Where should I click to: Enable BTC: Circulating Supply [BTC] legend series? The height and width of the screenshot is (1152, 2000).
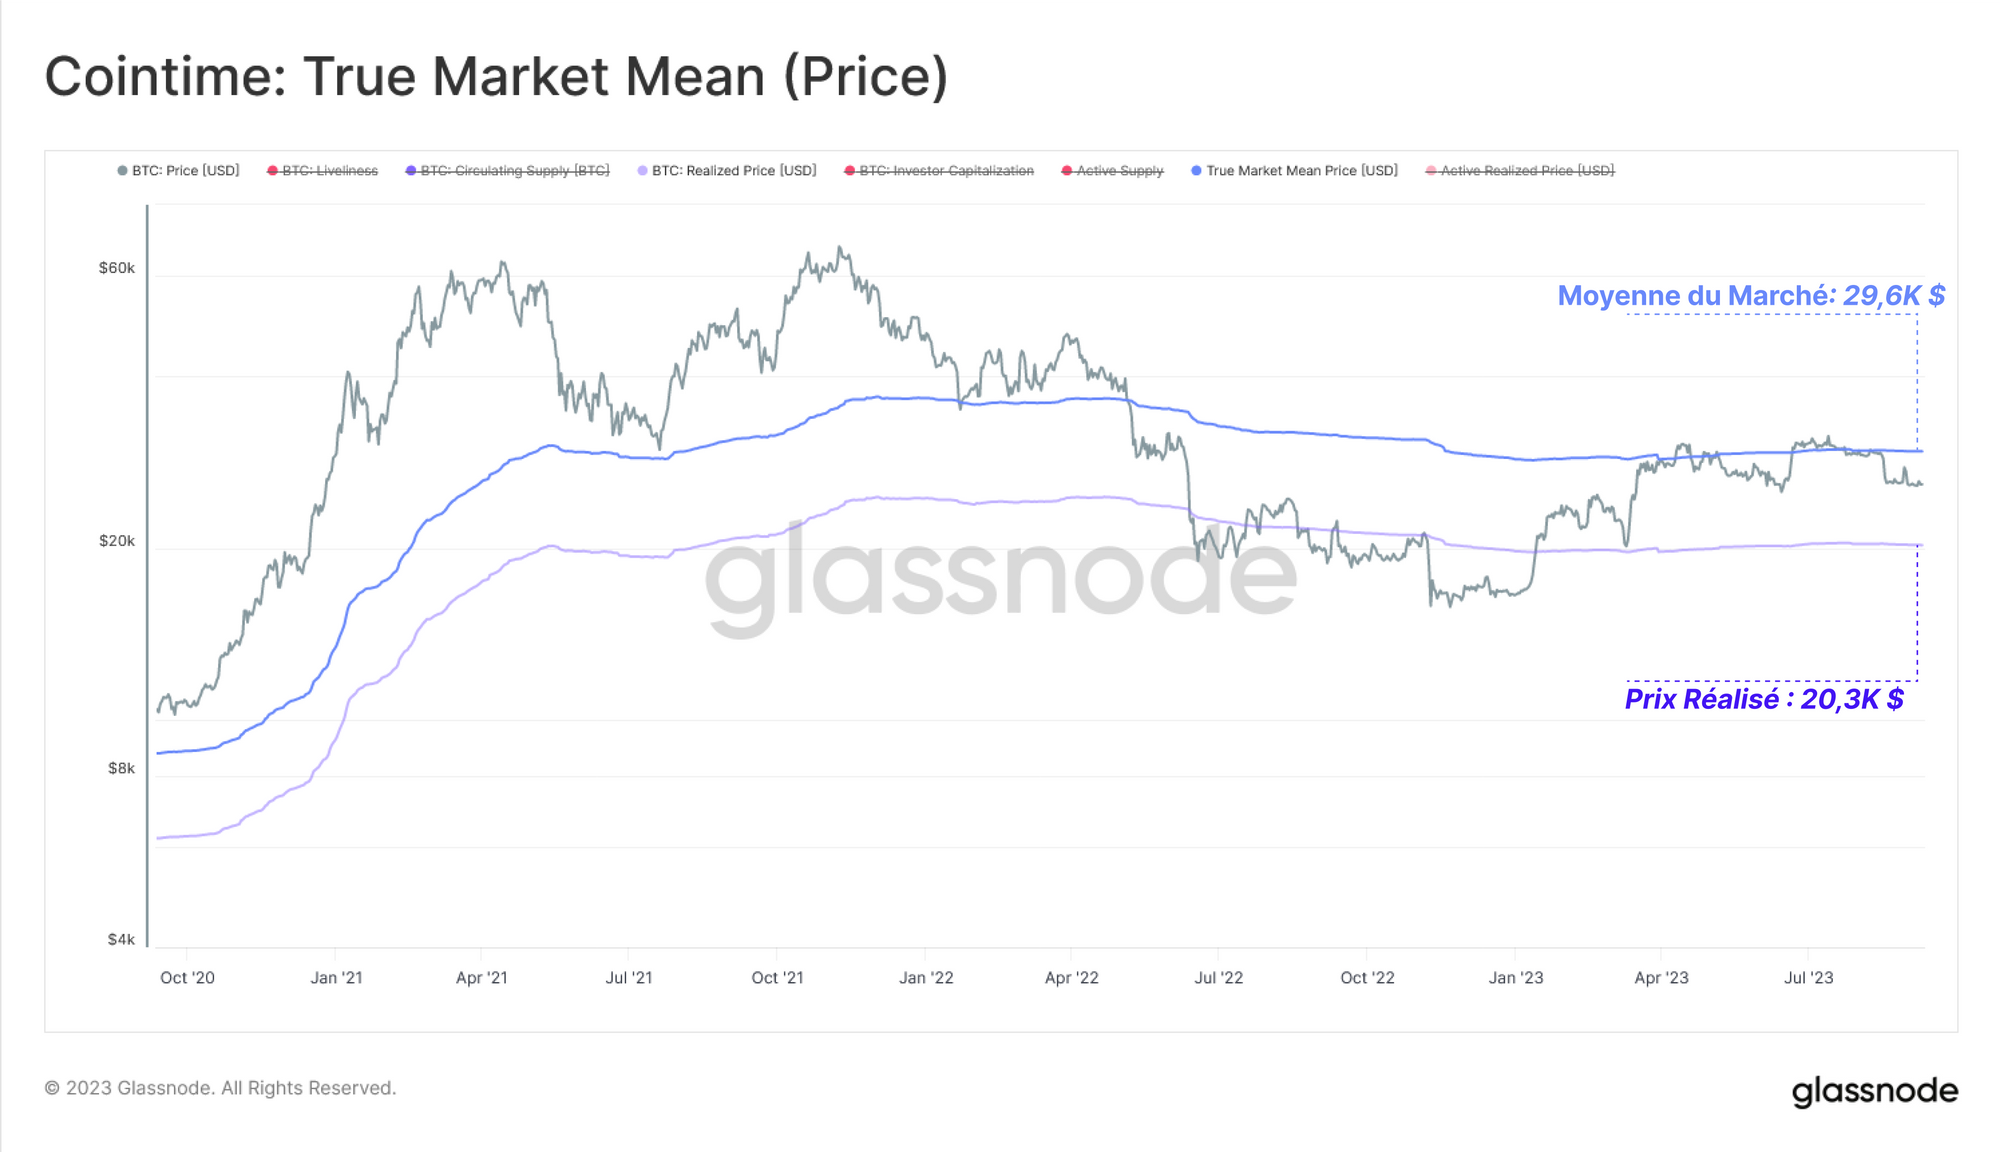507,171
